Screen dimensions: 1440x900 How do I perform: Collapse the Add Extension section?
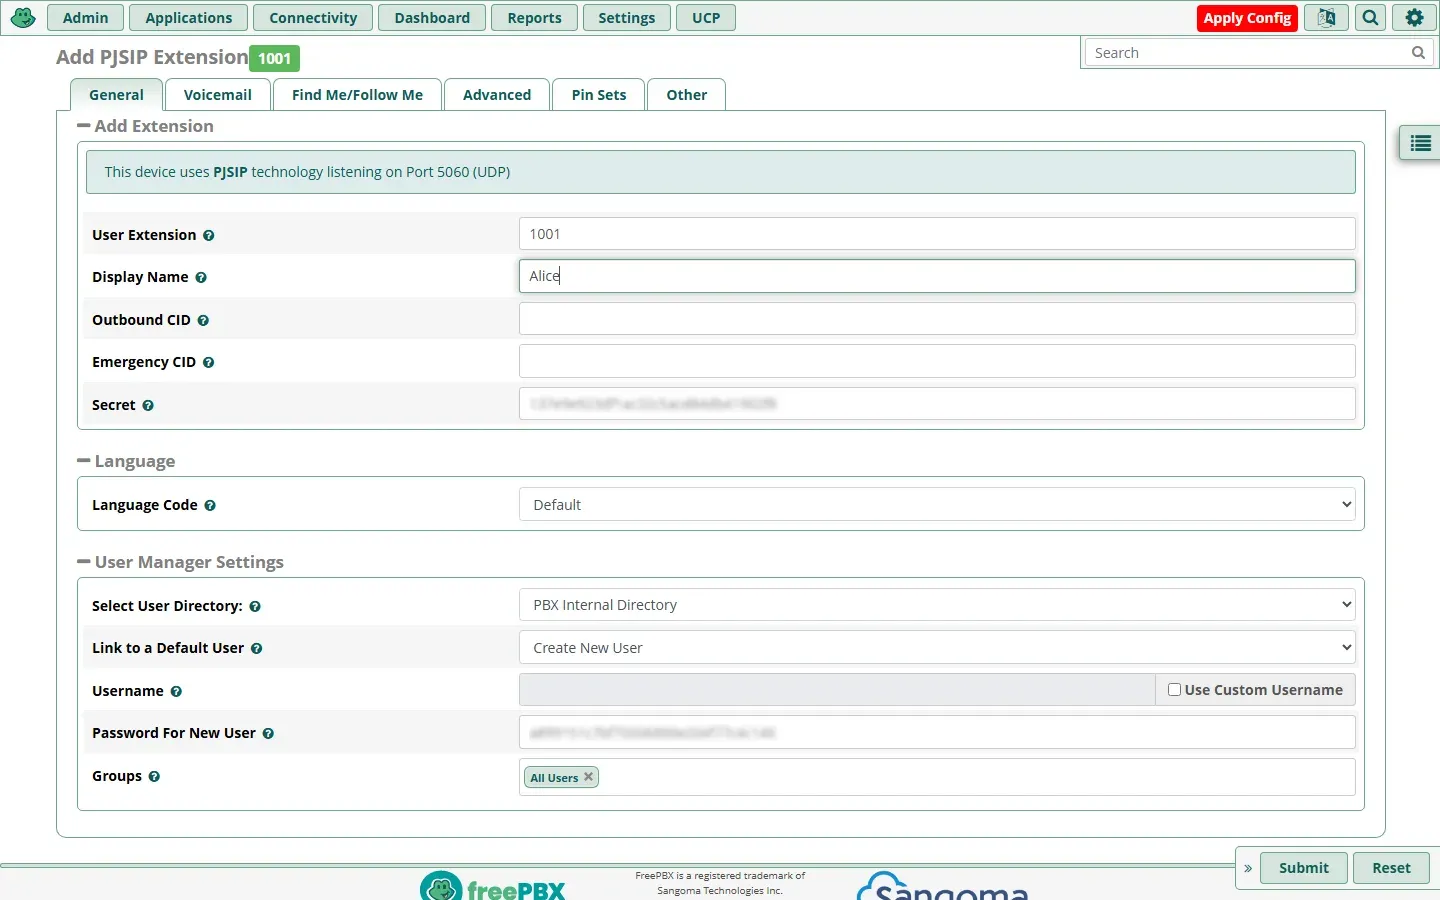click(x=84, y=126)
